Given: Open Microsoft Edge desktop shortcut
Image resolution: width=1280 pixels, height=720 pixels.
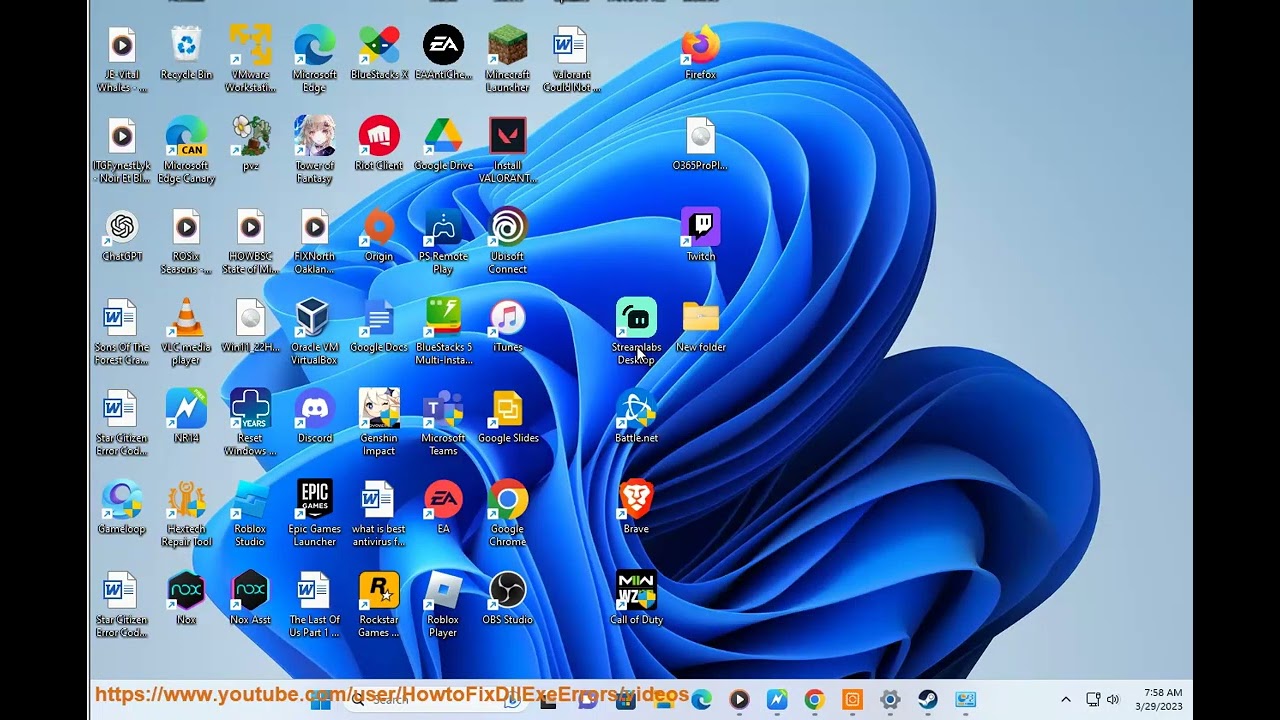Looking at the screenshot, I should 314,60.
